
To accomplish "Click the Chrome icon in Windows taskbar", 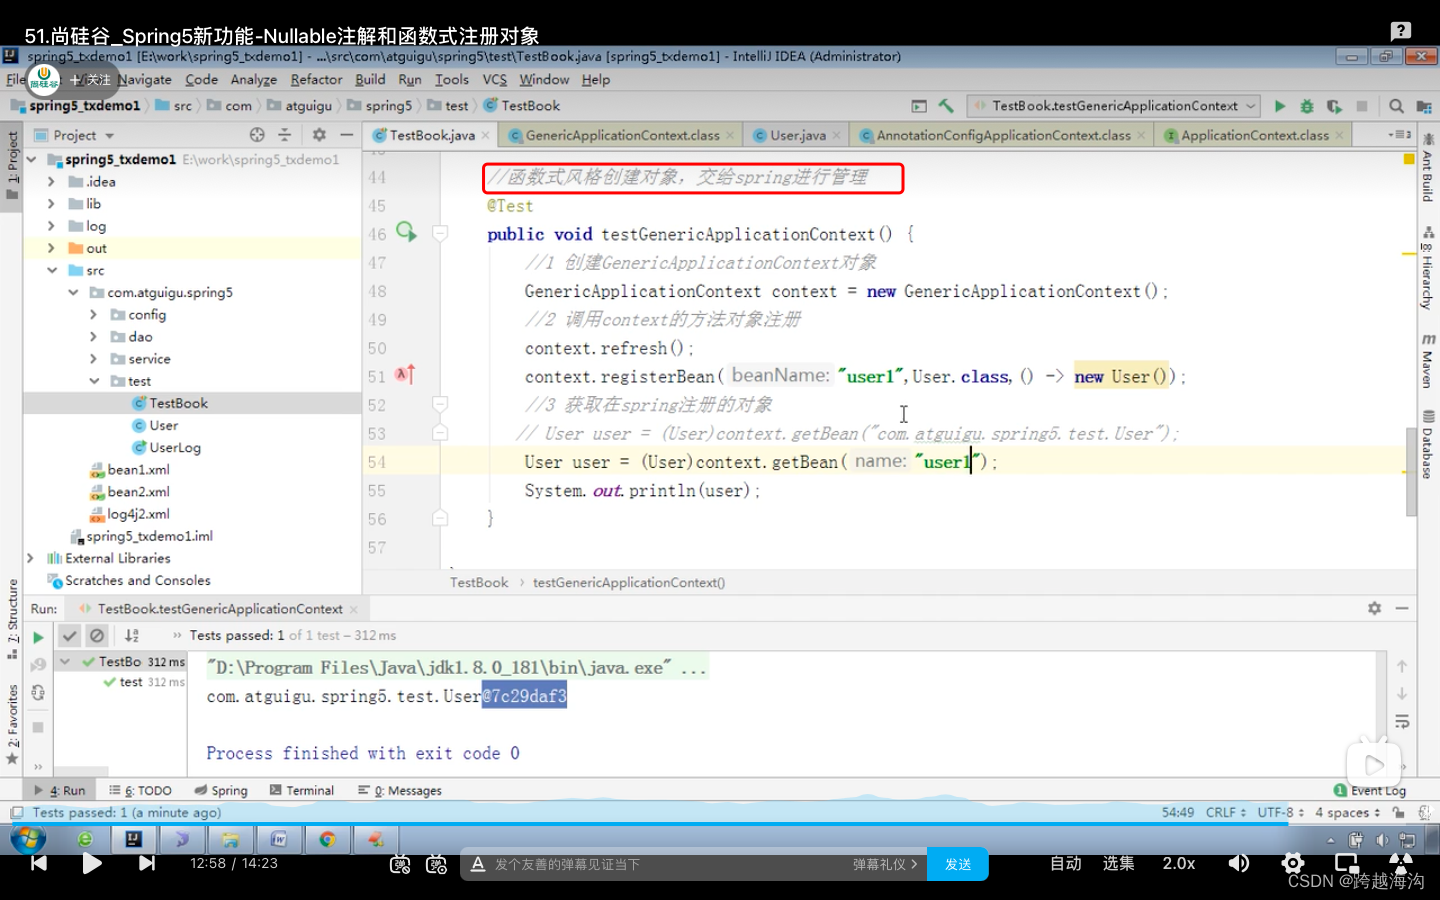I will (x=327, y=839).
